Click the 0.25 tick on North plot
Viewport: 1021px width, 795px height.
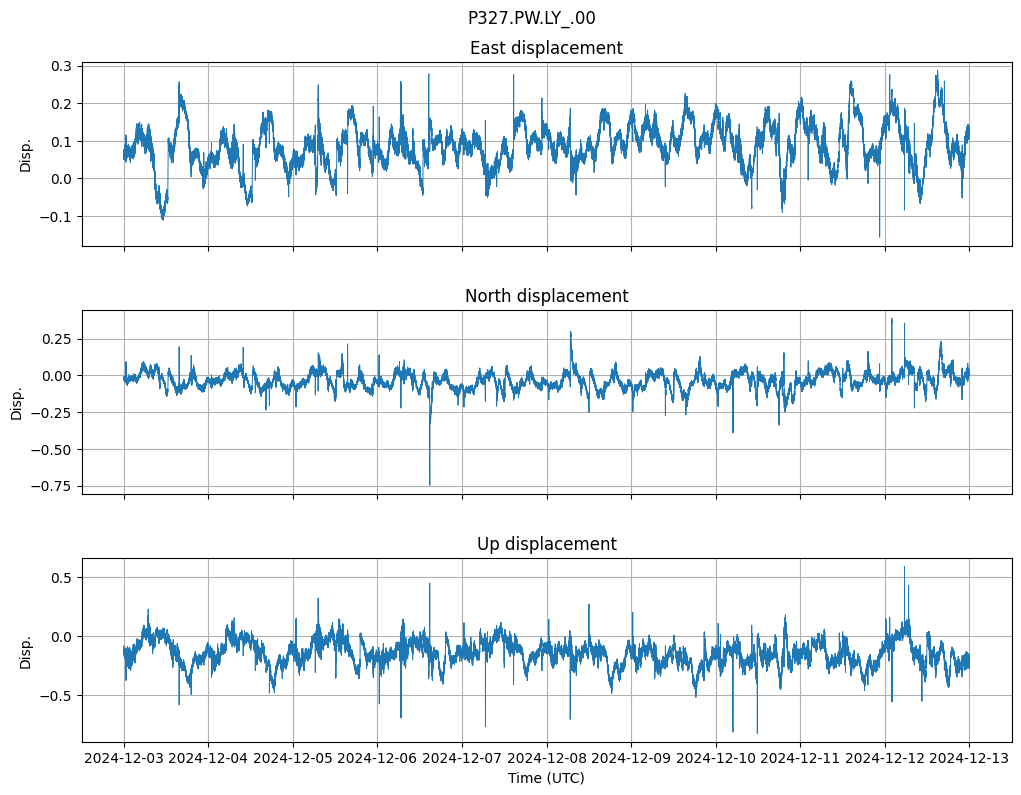click(56, 339)
